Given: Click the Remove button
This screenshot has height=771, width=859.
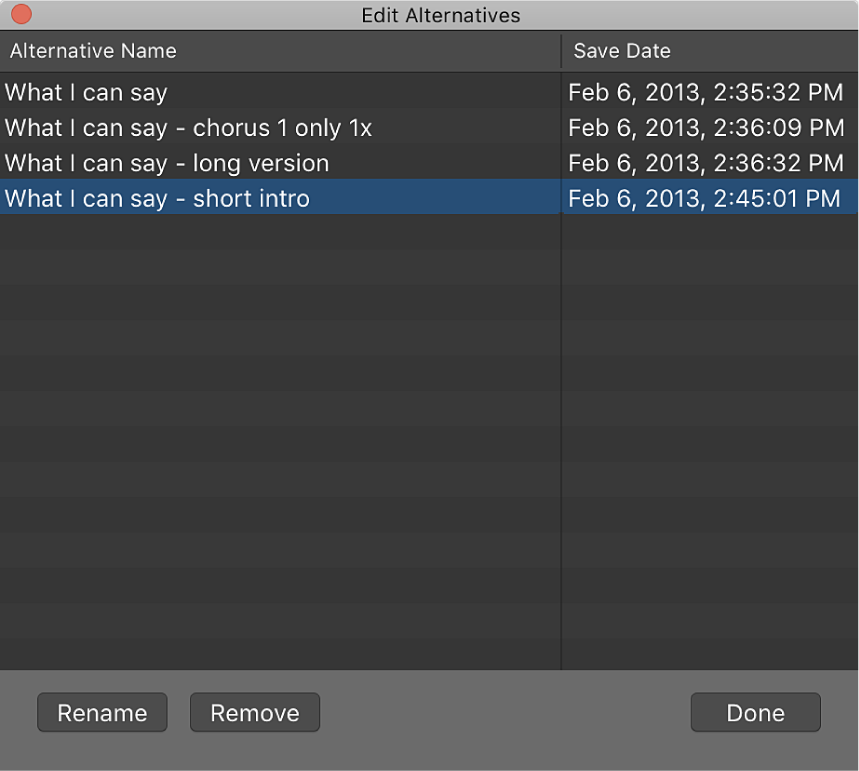Looking at the screenshot, I should [x=254, y=712].
